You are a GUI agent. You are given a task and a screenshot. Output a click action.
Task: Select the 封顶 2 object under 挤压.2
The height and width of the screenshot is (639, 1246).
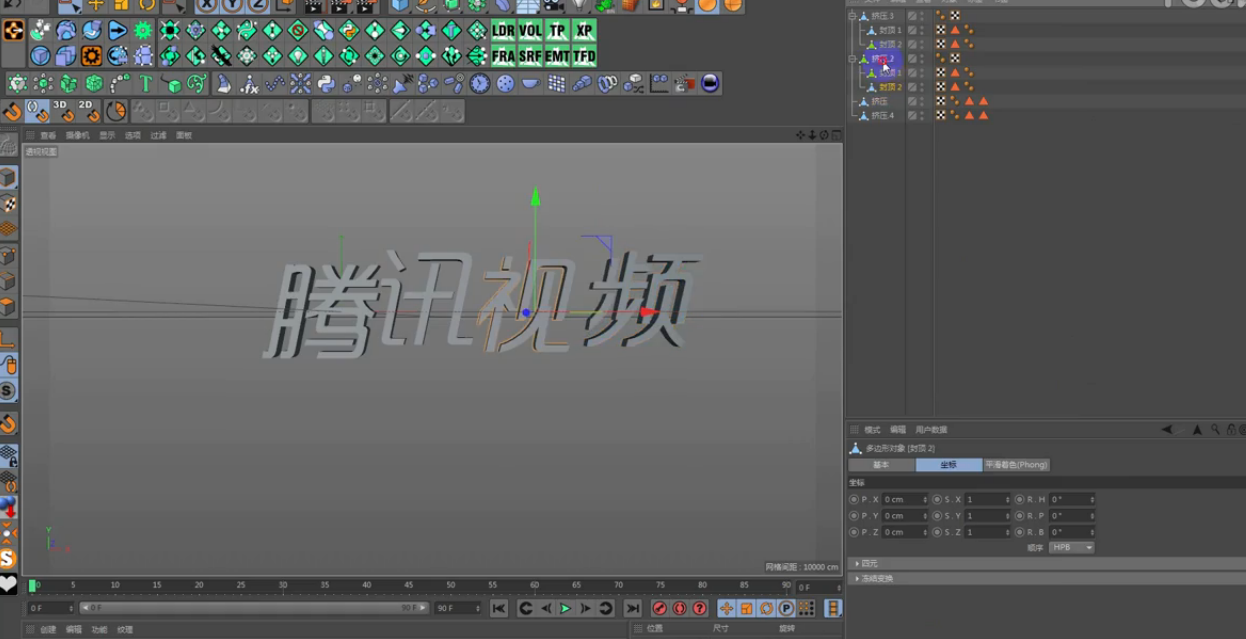coord(890,87)
